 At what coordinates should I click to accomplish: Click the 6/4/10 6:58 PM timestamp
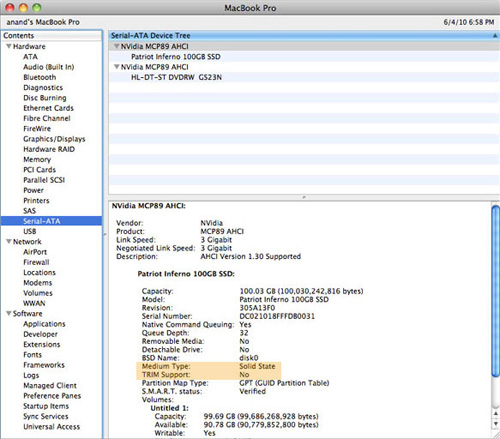pyautogui.click(x=469, y=22)
